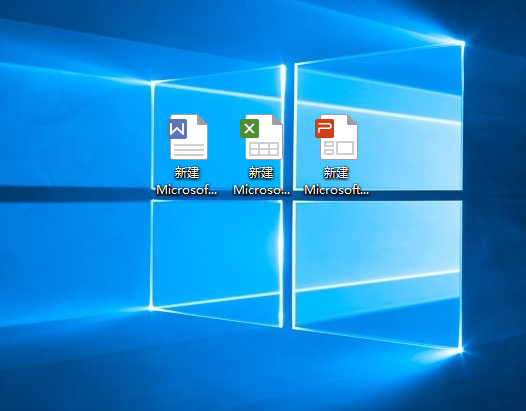Select the label text under the PowerPoint file
Image resolution: width=526 pixels, height=411 pixels.
336,181
